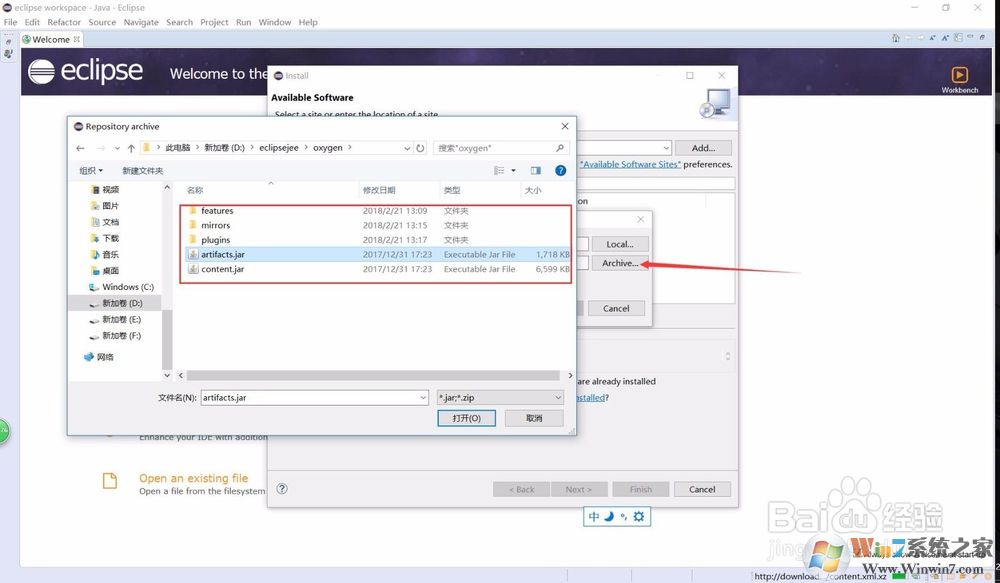Open the Window menu
This screenshot has width=1000, height=583.
(274, 22)
